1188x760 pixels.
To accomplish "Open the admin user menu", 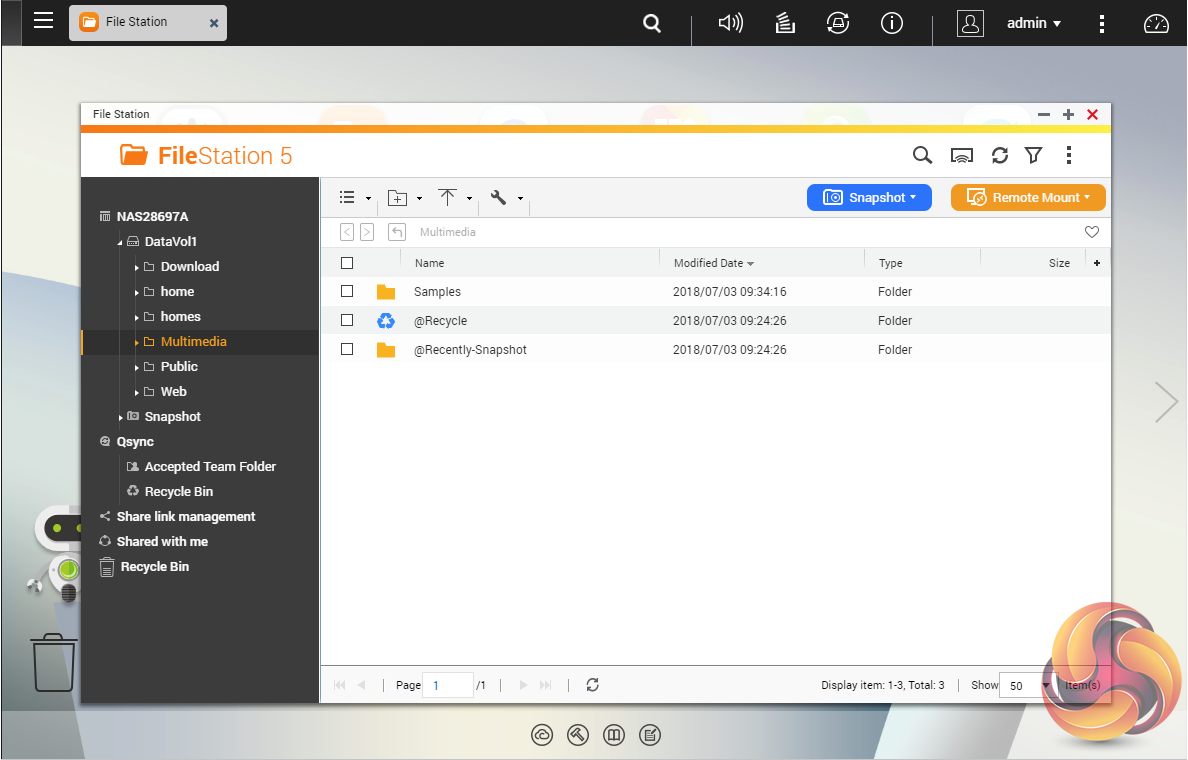I will 1033,23.
